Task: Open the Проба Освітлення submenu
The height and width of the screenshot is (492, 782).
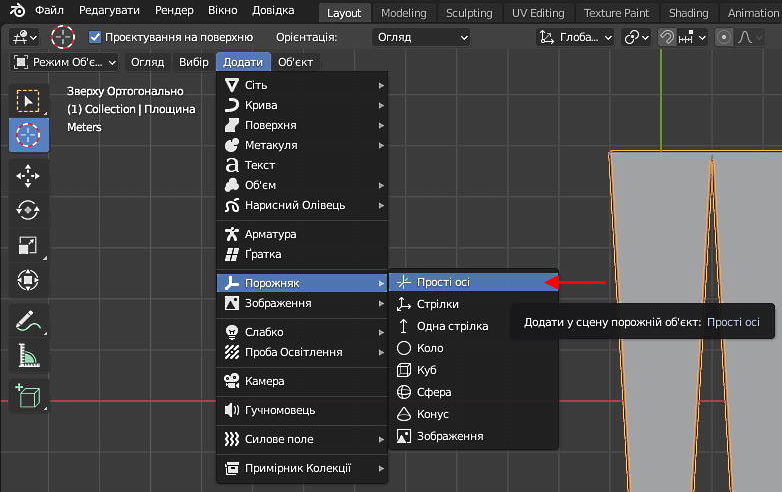Action: click(x=302, y=352)
